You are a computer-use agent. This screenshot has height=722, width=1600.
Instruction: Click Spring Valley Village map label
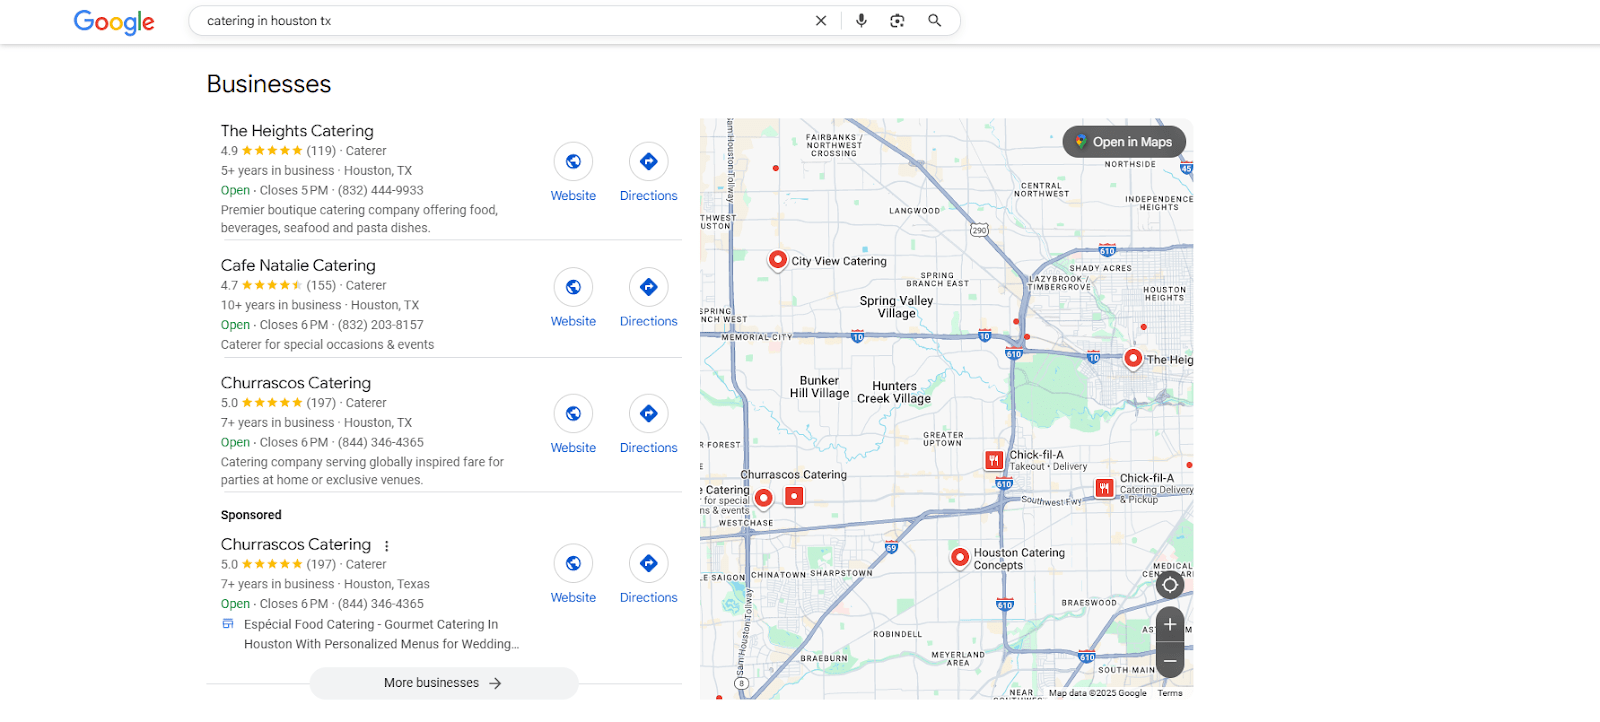pyautogui.click(x=896, y=307)
